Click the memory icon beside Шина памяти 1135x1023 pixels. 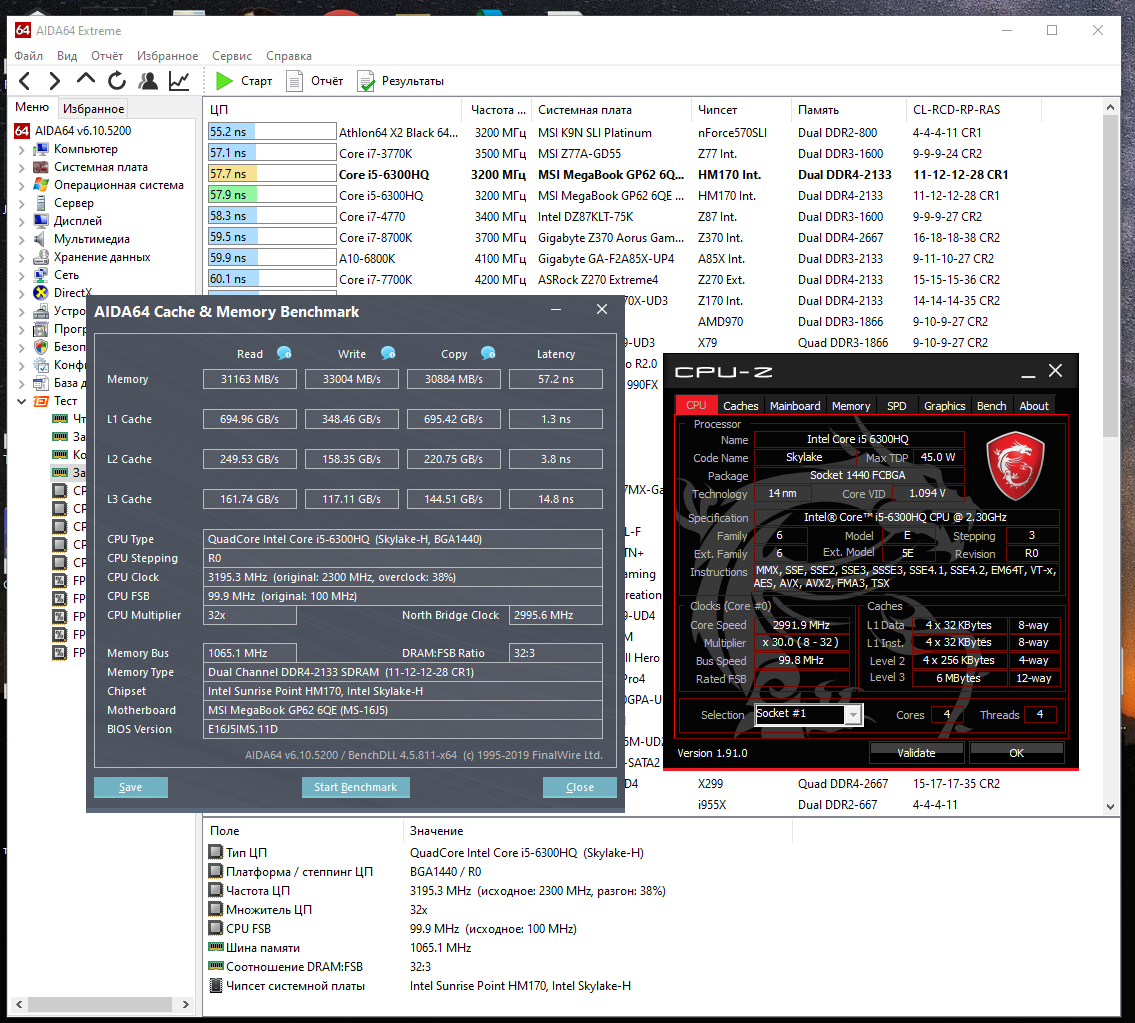click(216, 947)
